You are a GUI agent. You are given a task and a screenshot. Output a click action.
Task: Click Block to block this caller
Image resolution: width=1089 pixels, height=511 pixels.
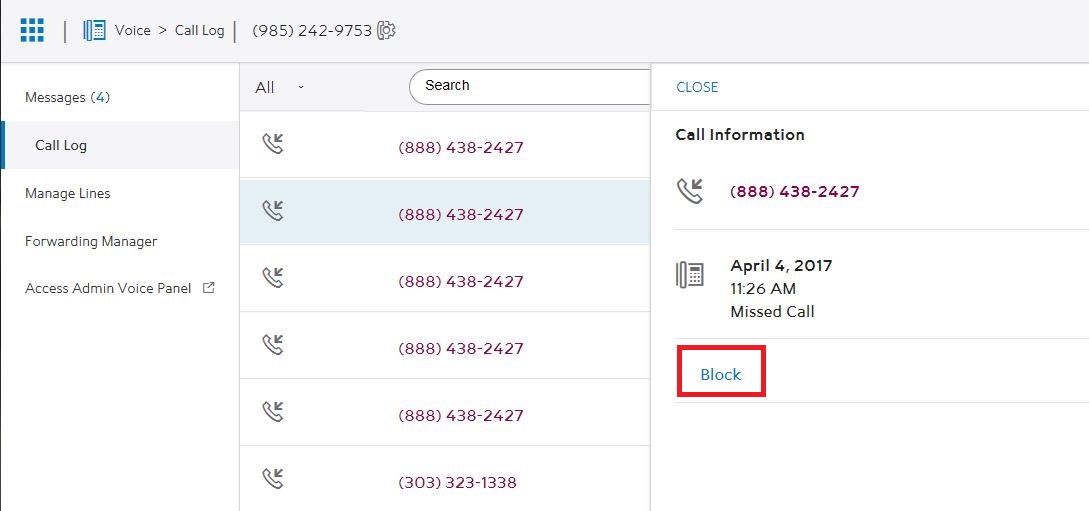tap(721, 374)
